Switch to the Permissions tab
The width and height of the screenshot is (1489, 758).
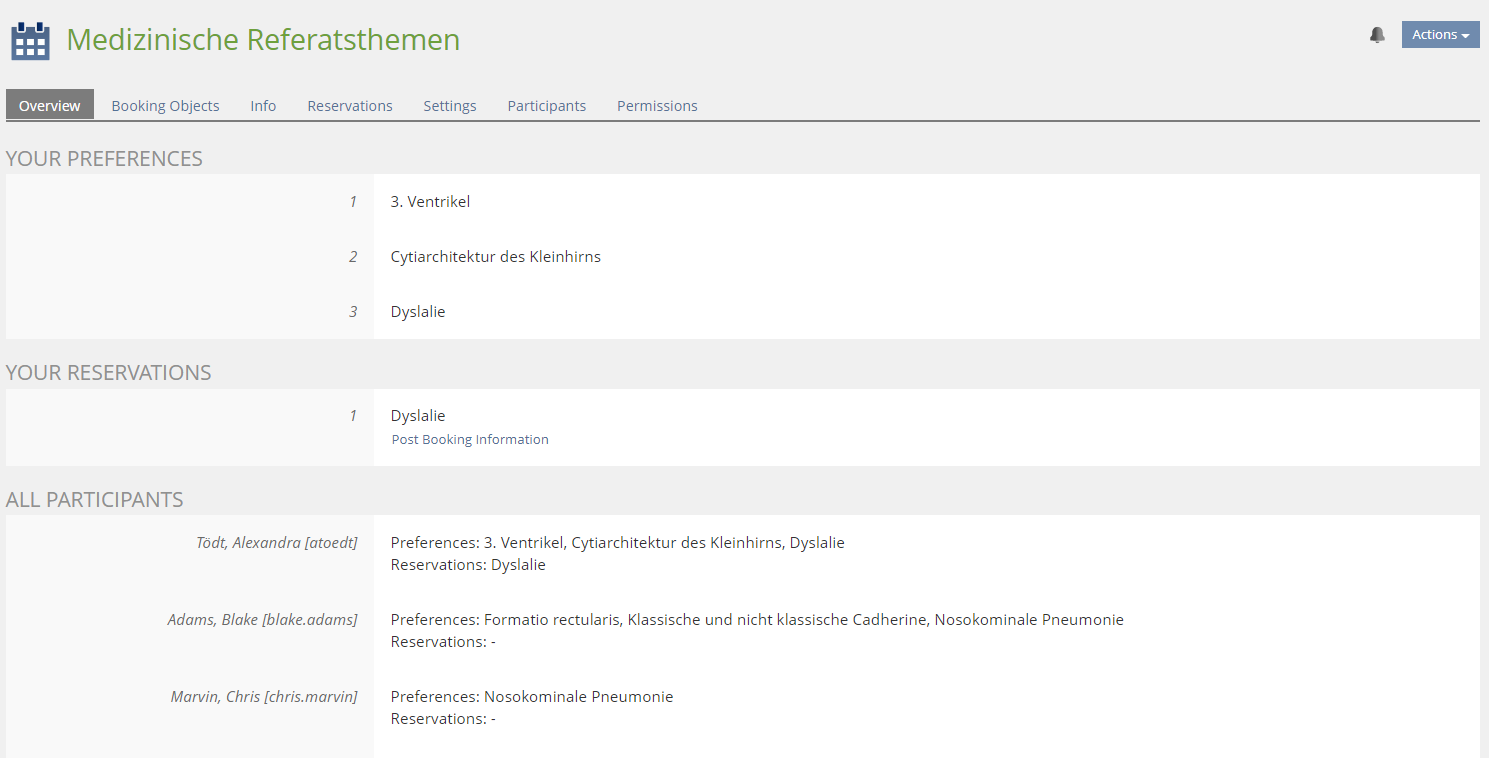(657, 105)
